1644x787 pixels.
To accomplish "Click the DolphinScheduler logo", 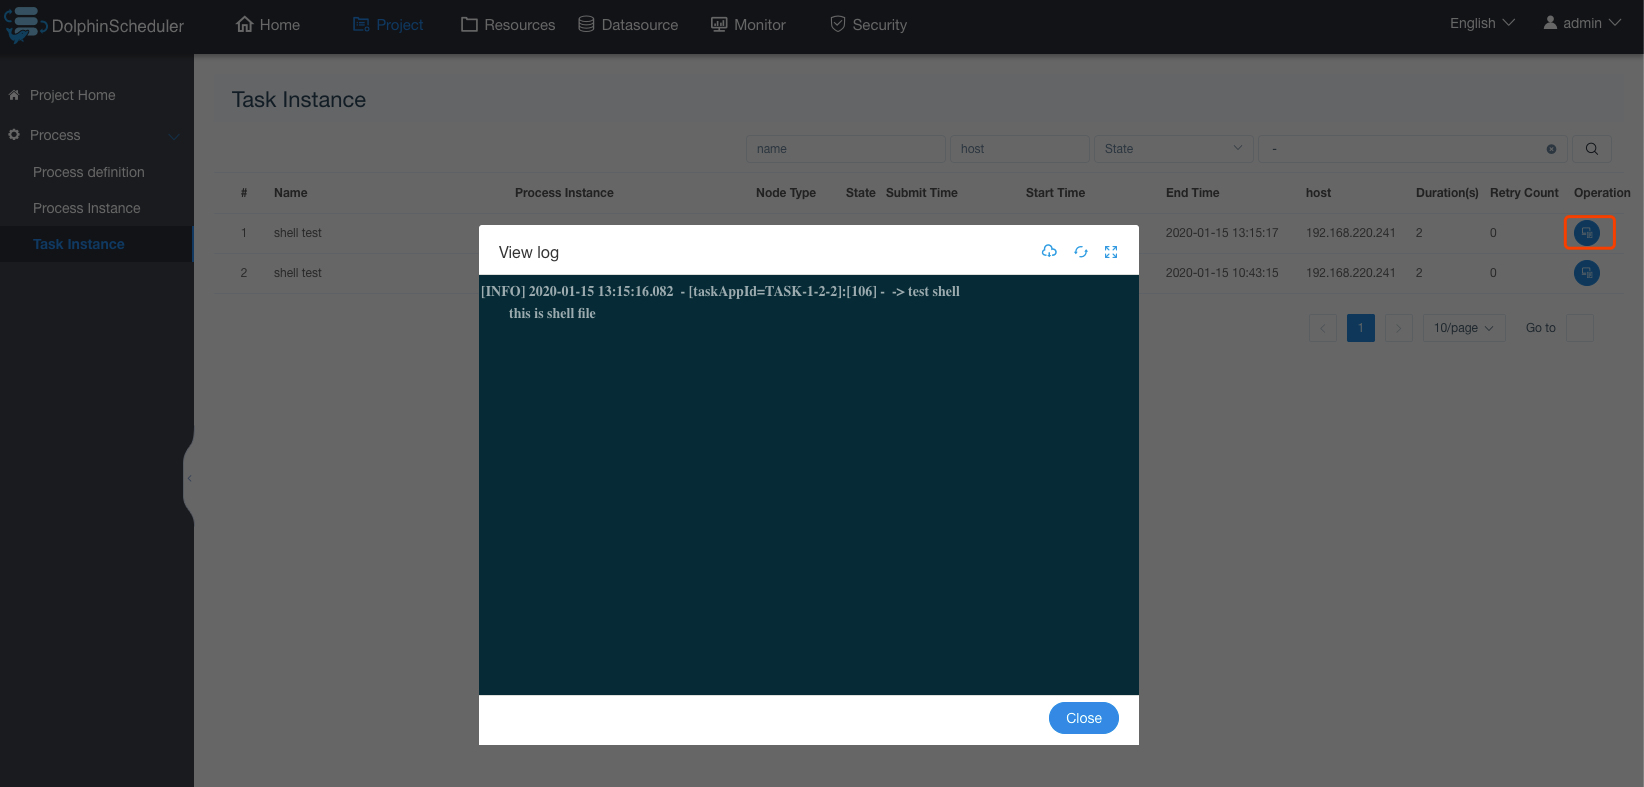I will pyautogui.click(x=95, y=25).
